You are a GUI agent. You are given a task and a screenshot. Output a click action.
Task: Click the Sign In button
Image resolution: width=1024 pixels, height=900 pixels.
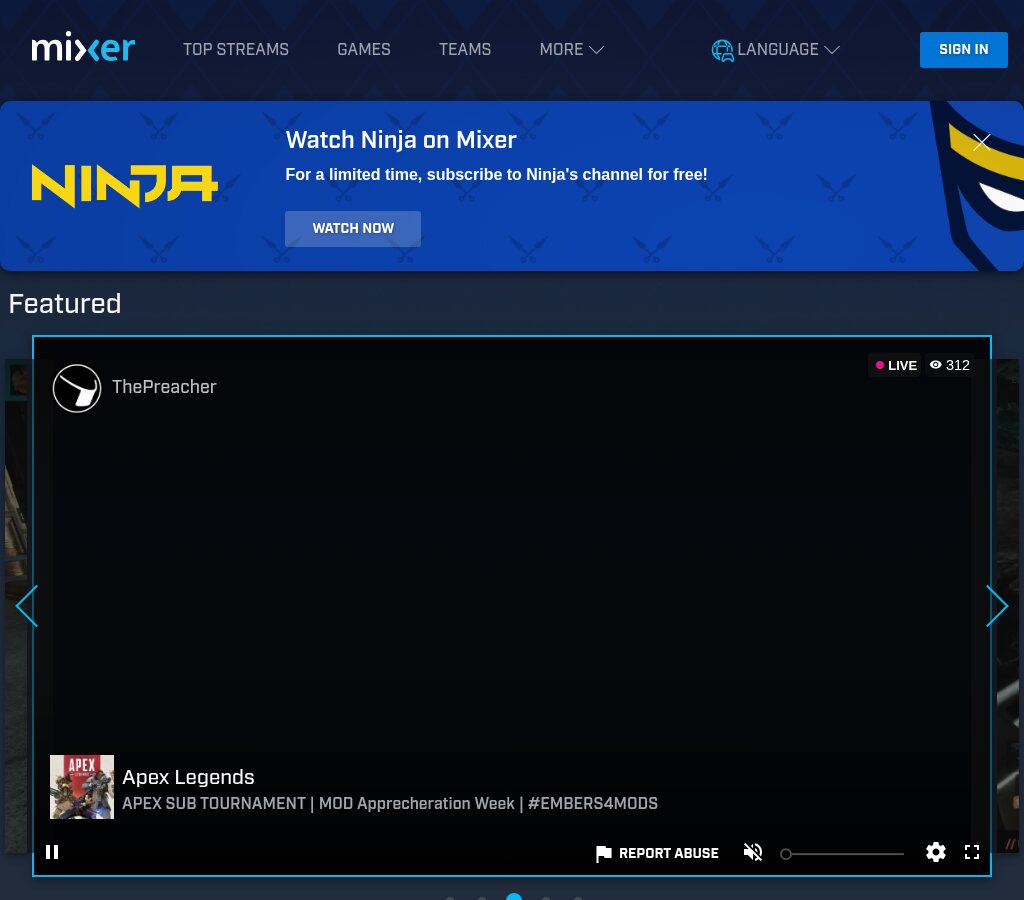click(963, 50)
